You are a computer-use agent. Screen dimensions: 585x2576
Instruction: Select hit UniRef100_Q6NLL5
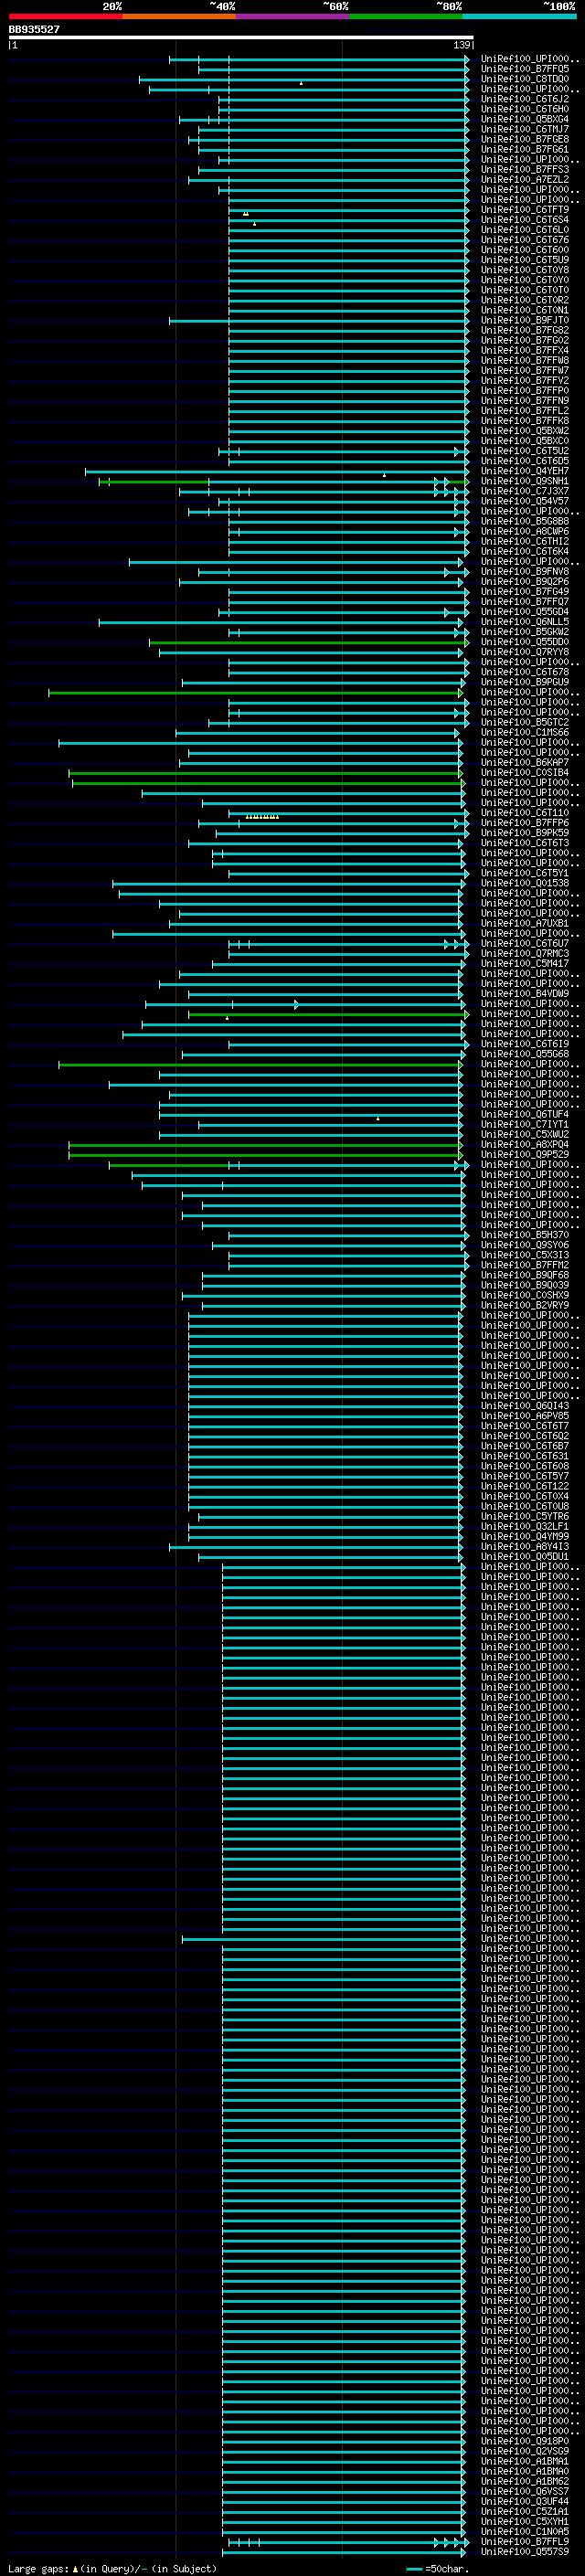click(525, 622)
